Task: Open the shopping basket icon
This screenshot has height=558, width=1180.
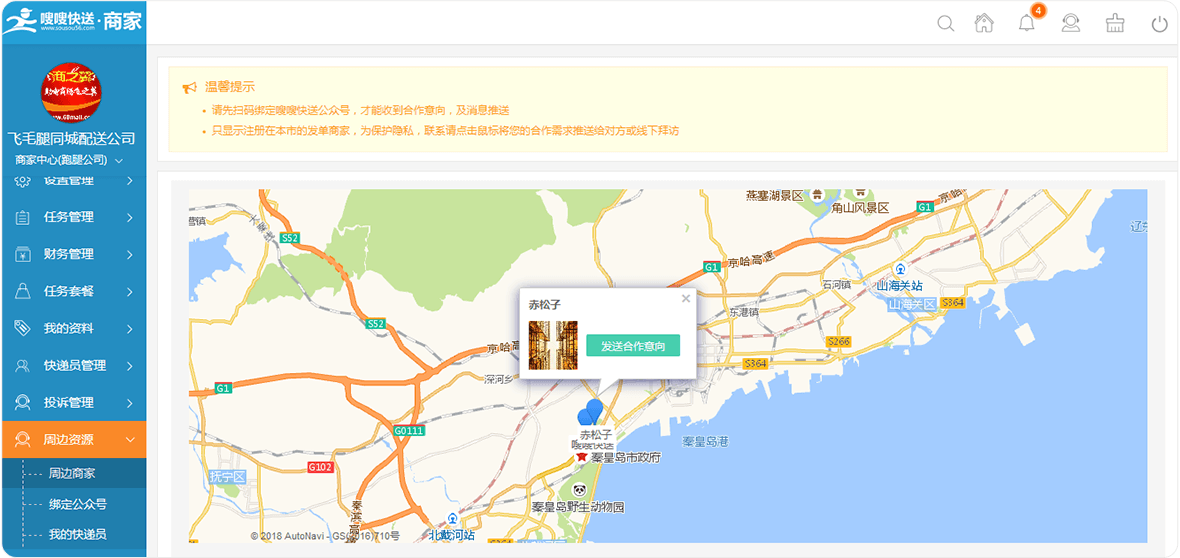Action: click(1115, 24)
